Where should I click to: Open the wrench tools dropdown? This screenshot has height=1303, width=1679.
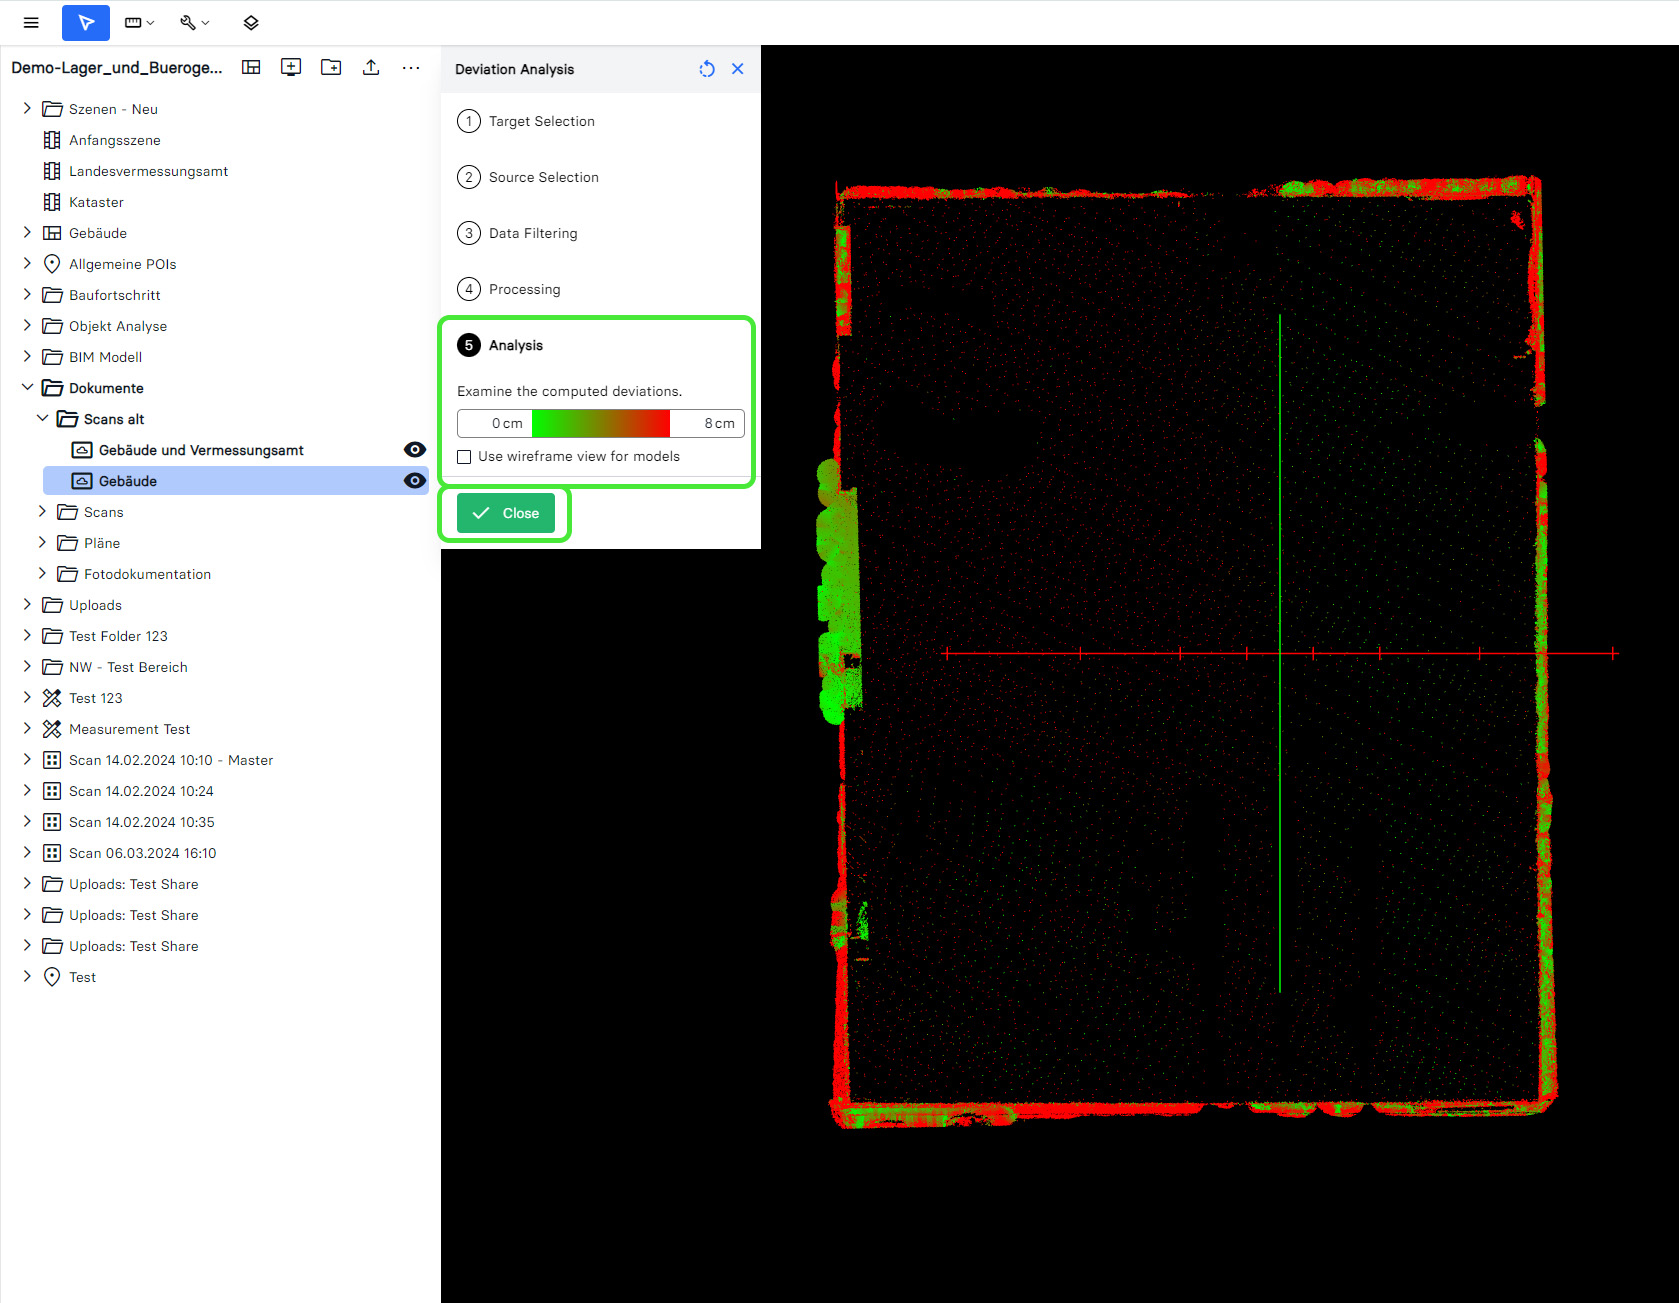pos(194,22)
